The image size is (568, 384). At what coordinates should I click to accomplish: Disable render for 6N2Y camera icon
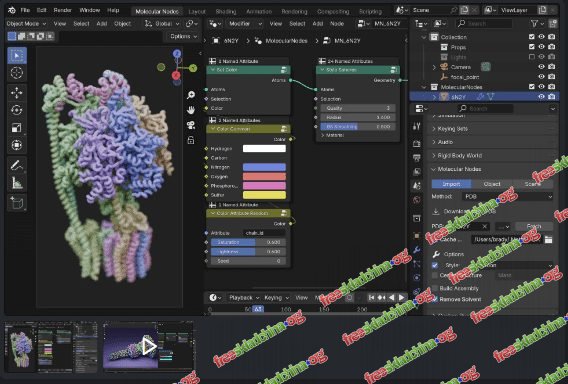[552, 97]
